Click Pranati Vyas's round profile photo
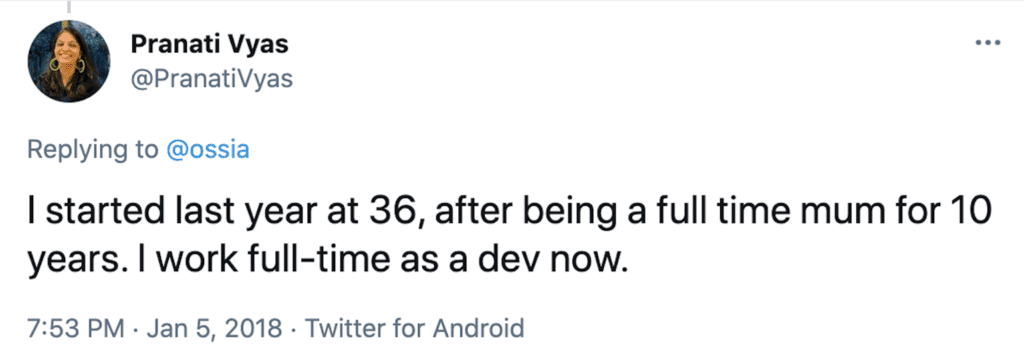Screen dimensions: 1024x363 coord(68,61)
